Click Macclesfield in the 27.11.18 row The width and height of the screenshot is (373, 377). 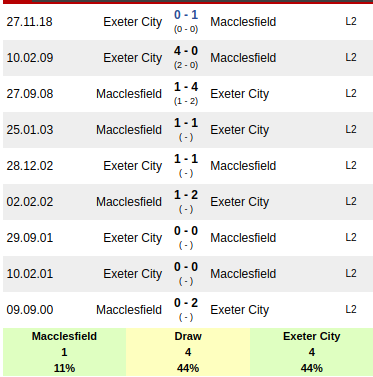[243, 22]
